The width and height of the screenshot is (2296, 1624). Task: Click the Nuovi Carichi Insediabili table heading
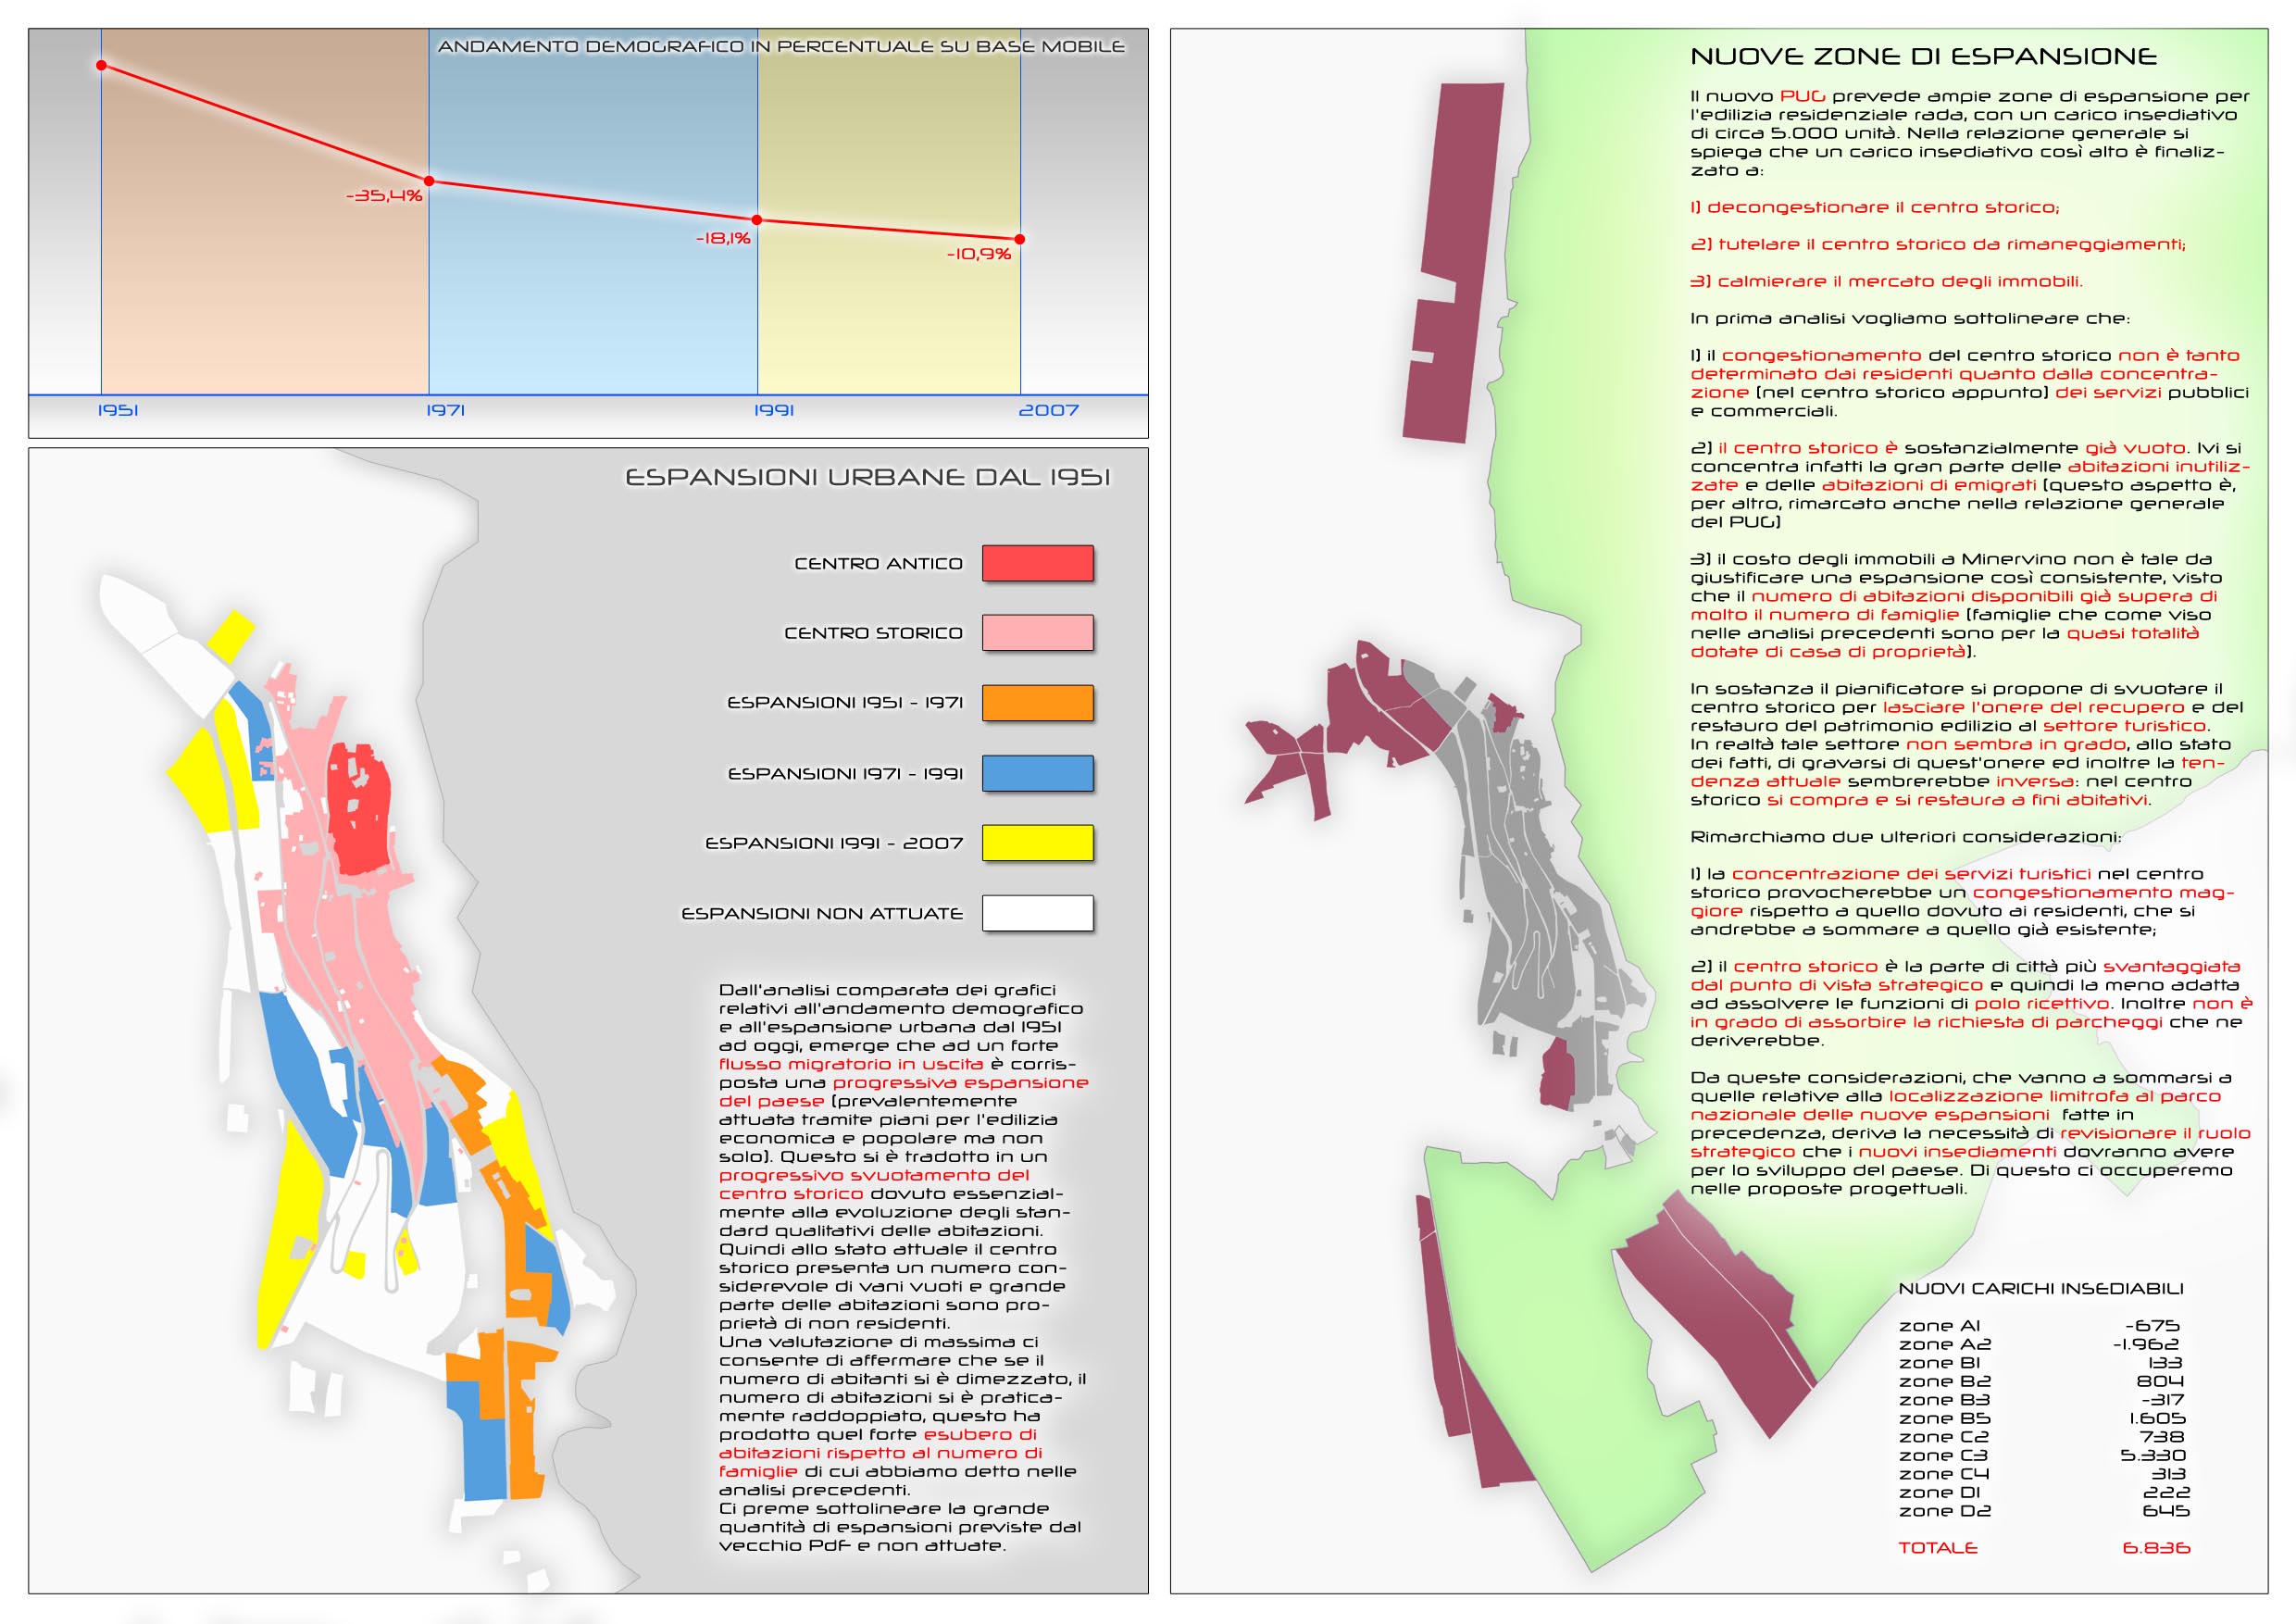pos(2041,1289)
